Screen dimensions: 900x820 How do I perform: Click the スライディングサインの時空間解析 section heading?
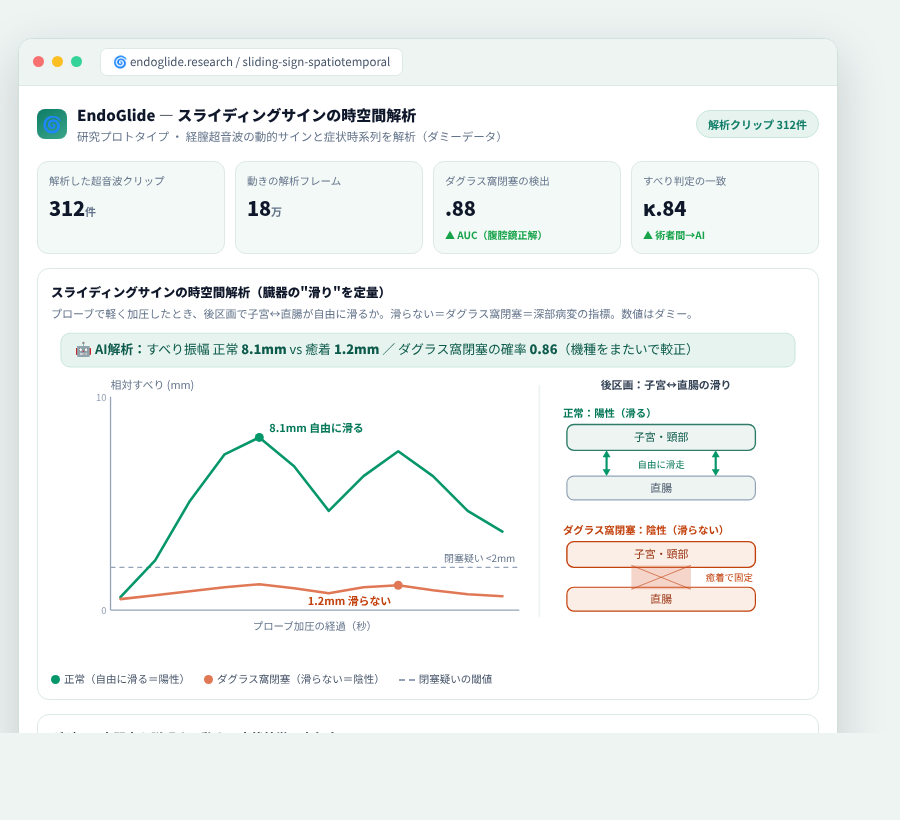(x=218, y=293)
